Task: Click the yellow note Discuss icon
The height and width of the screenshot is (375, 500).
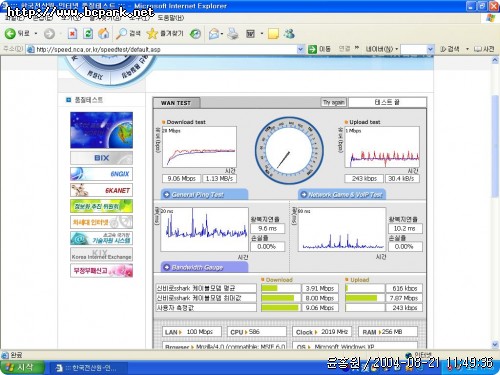Action: coord(273,34)
